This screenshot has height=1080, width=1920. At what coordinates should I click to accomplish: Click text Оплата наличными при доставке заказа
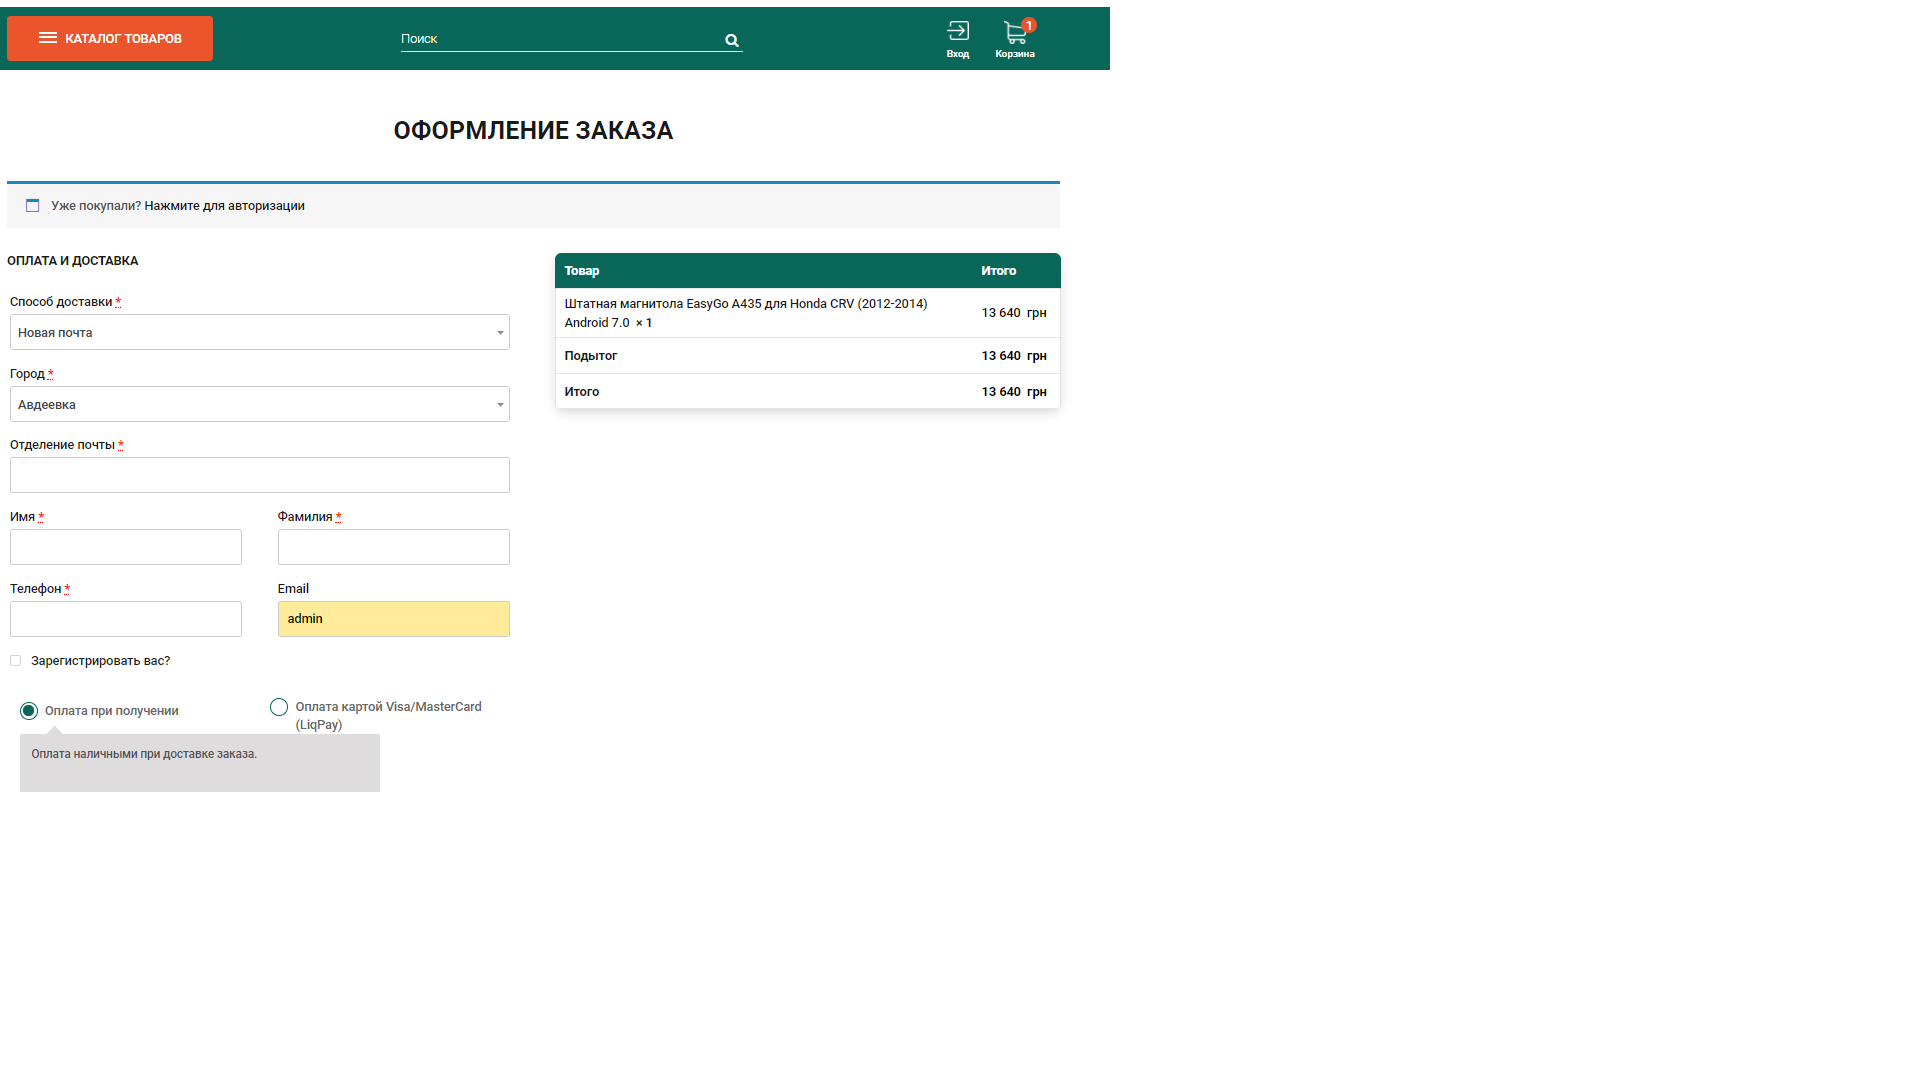(x=144, y=754)
